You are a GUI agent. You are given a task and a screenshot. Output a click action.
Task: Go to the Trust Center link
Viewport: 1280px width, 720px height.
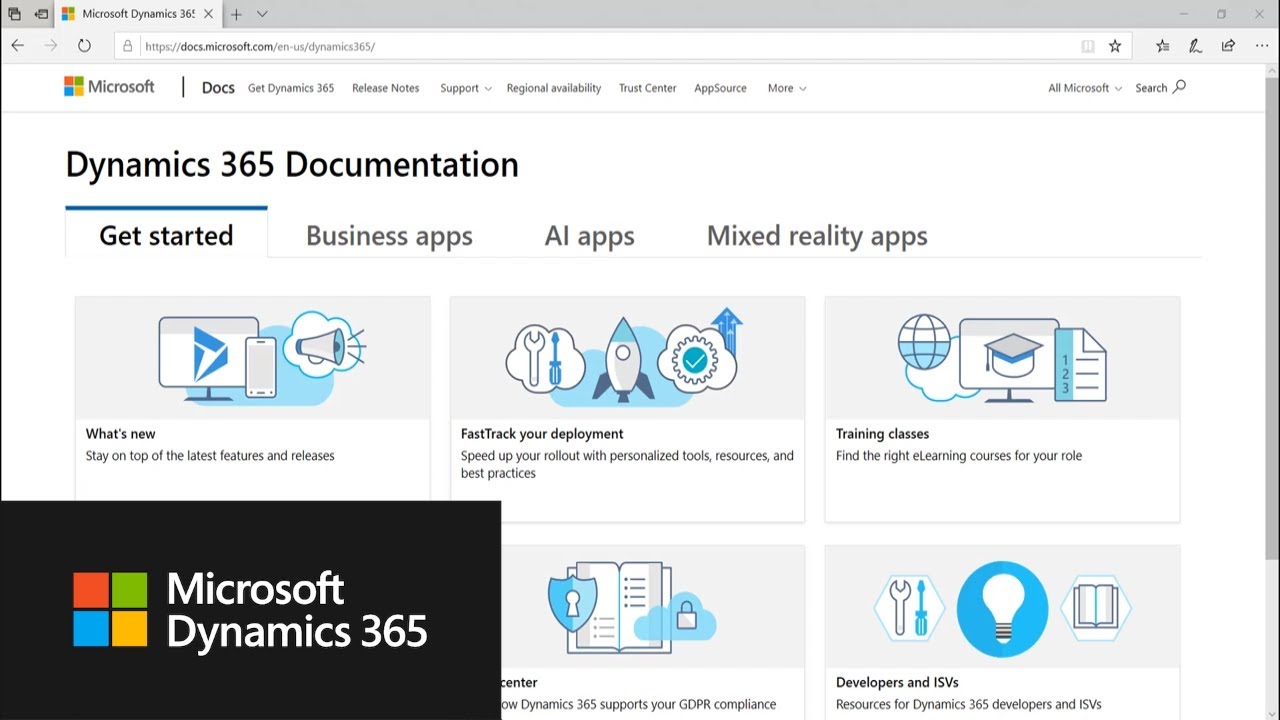pyautogui.click(x=648, y=88)
